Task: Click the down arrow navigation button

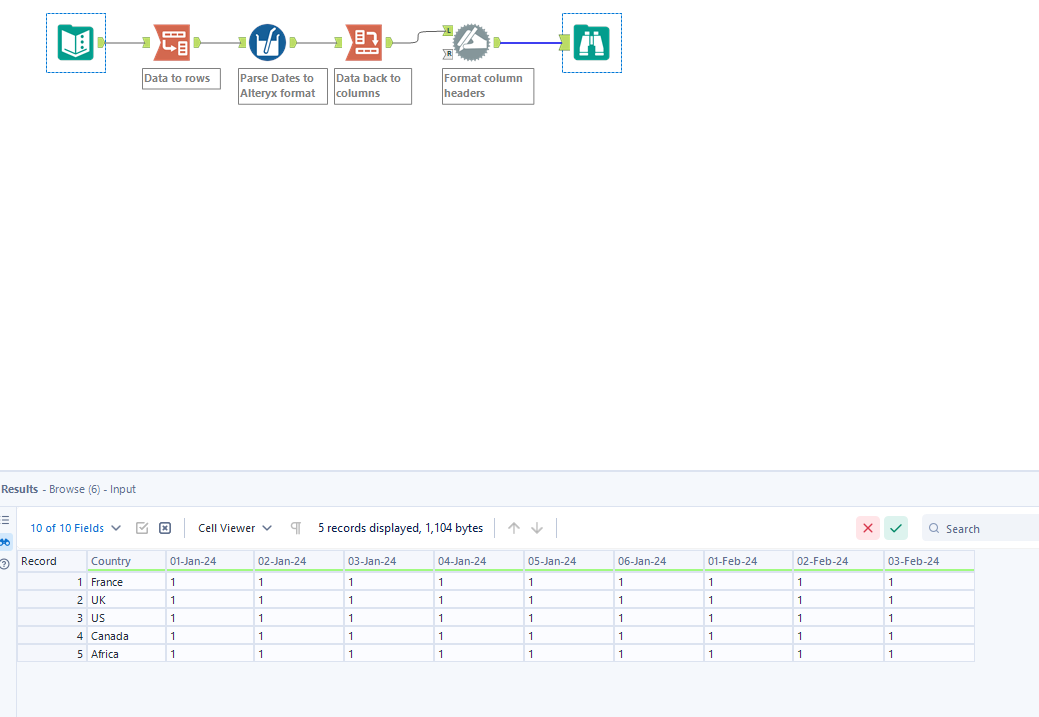Action: 537,527
